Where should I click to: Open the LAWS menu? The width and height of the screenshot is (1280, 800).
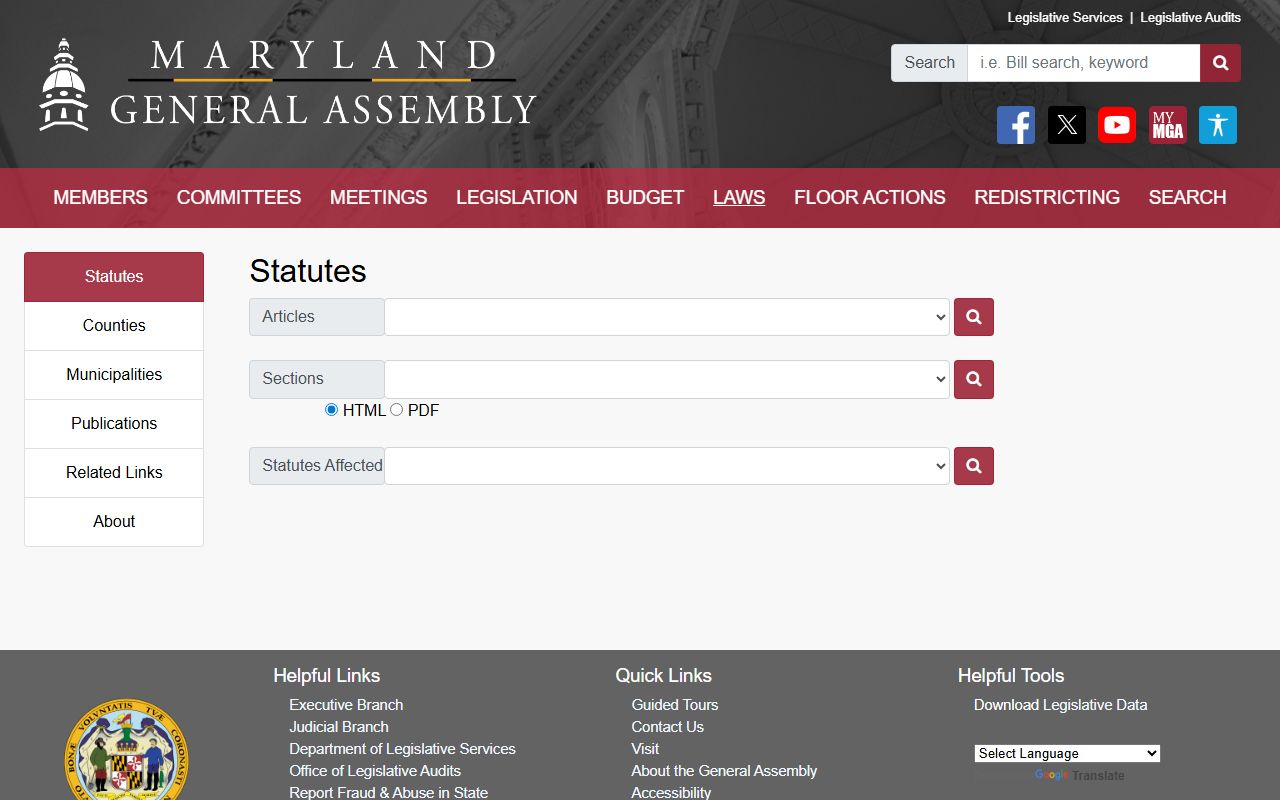739,197
